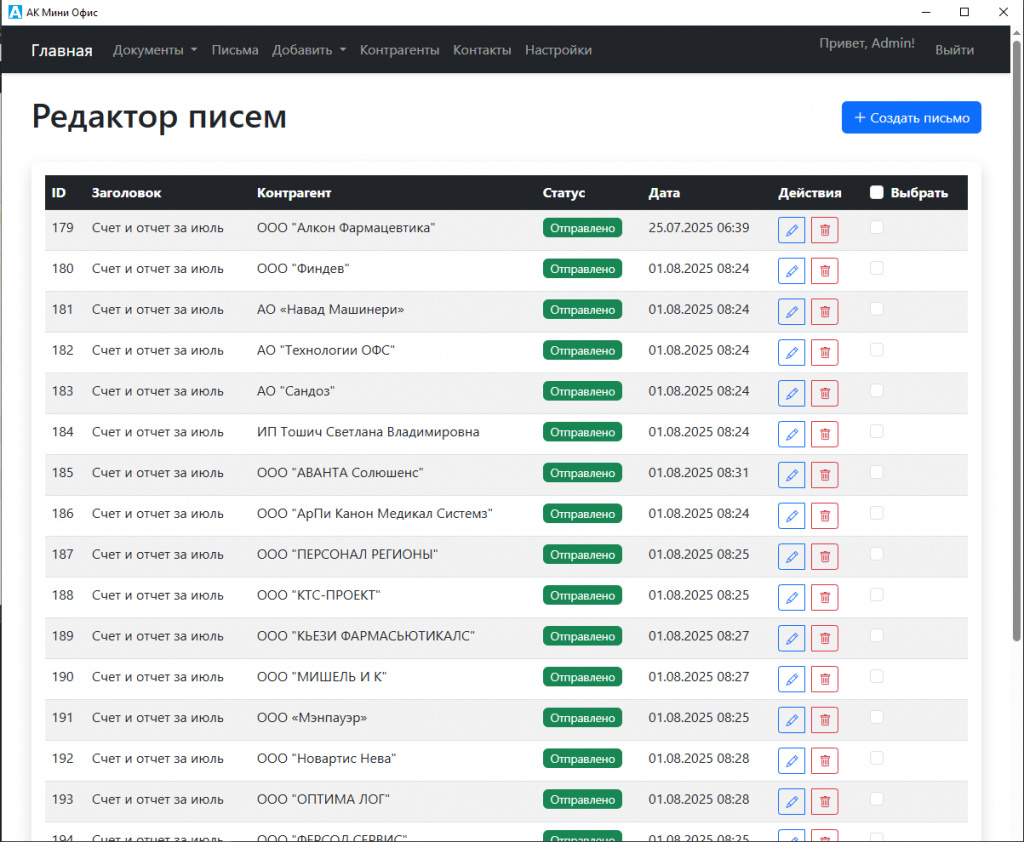The width and height of the screenshot is (1024, 842).
Task: Open the Контрагенты section
Action: [x=399, y=50]
